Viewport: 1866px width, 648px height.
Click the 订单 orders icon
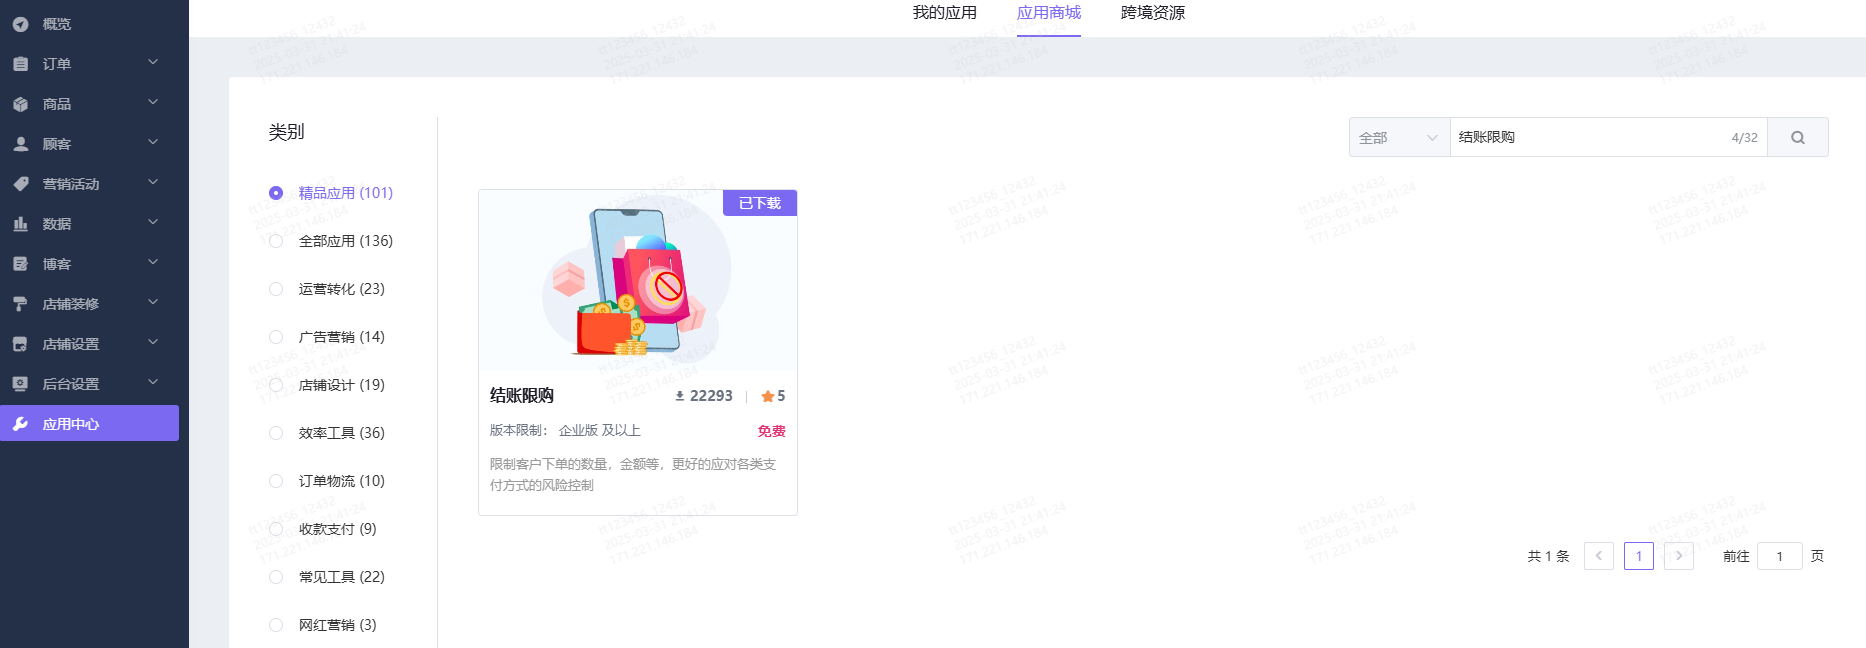[20, 64]
